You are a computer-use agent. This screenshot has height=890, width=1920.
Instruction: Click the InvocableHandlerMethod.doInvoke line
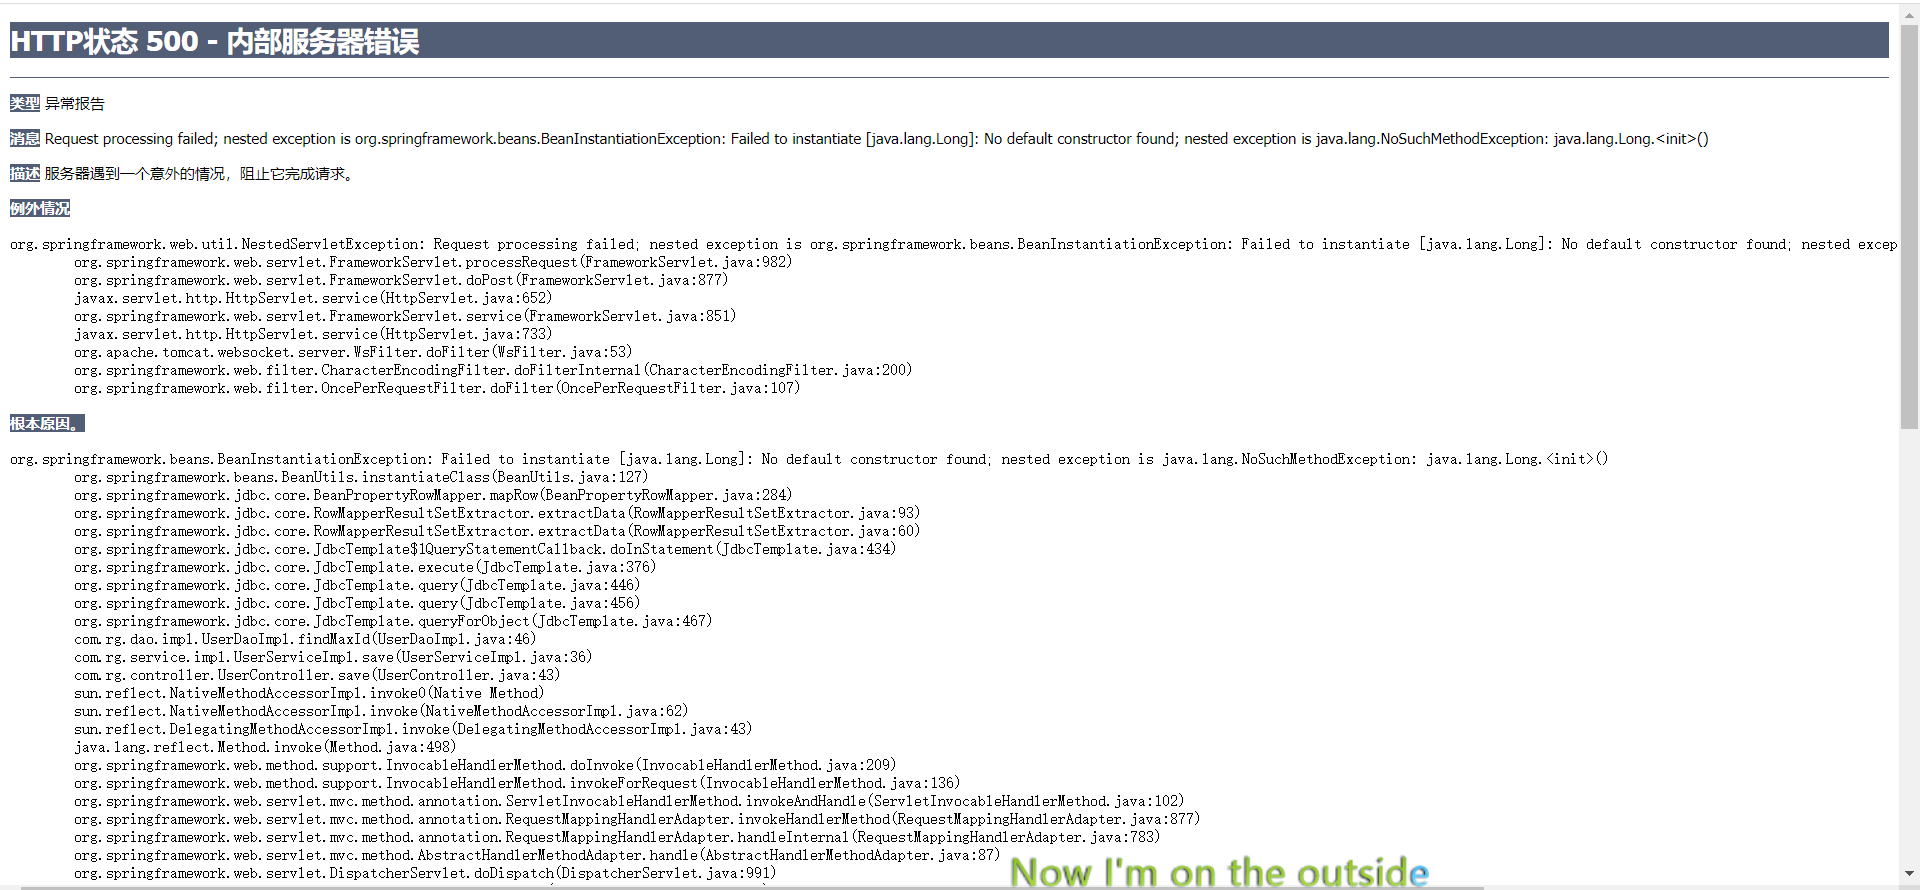point(485,765)
